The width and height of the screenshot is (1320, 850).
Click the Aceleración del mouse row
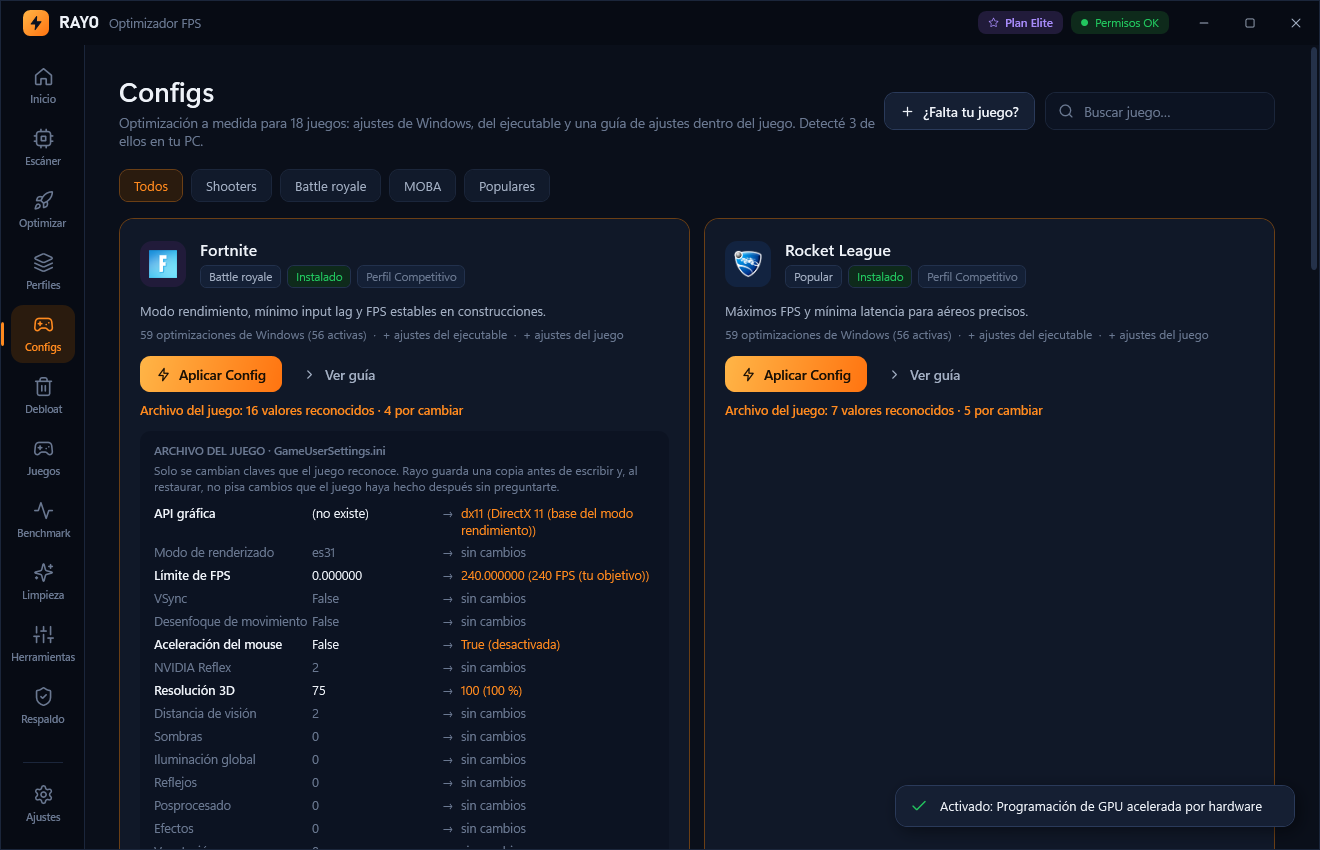(x=404, y=645)
